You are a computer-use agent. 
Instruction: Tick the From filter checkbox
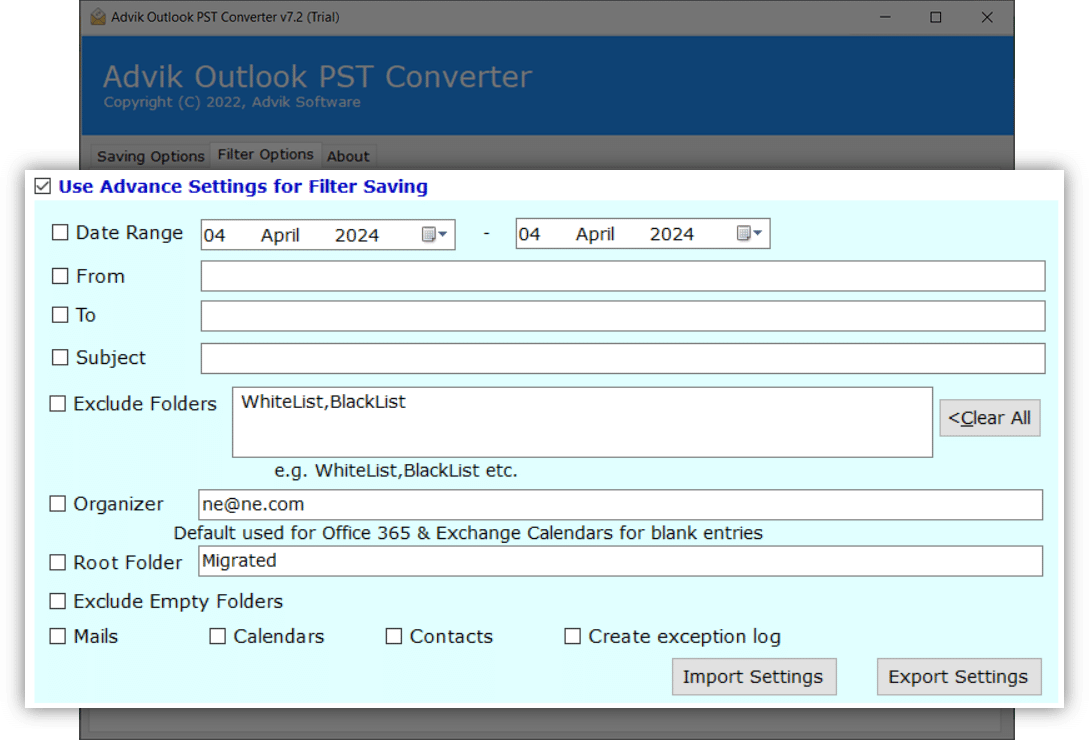tap(60, 276)
